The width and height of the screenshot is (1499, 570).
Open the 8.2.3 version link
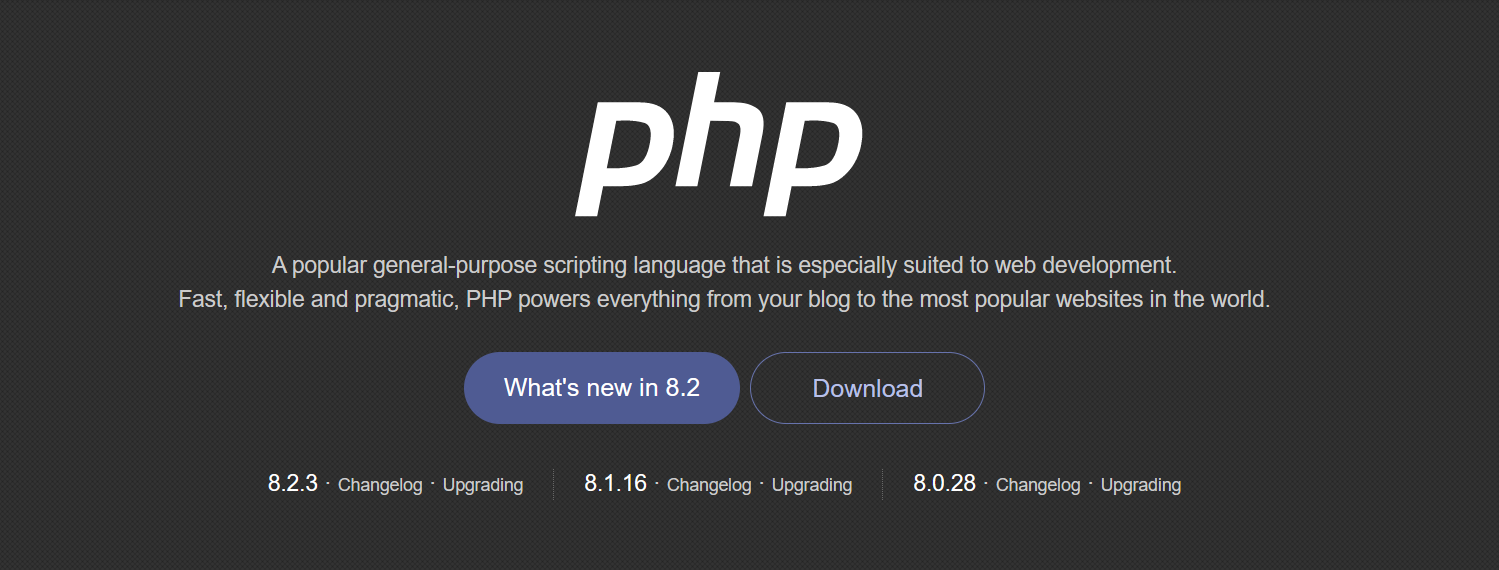293,484
